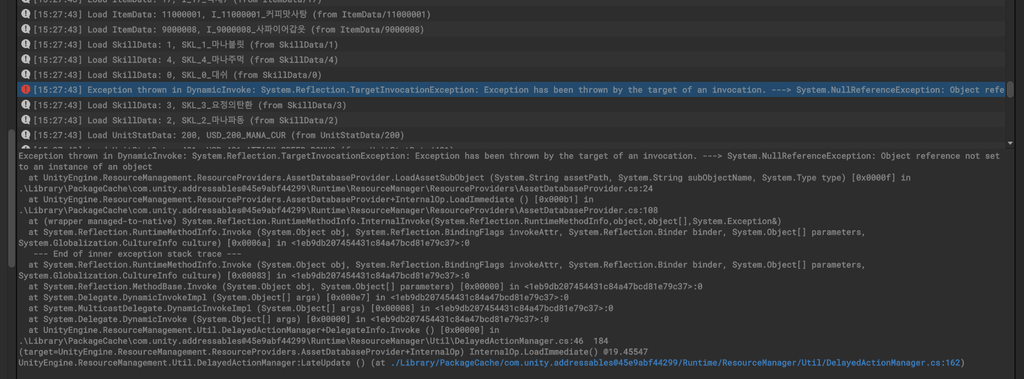Click the AssetDatabaseProvider.LoadAssetSubObject stack line
Image resolution: width=1024 pixels, height=379 pixels.
(469, 177)
